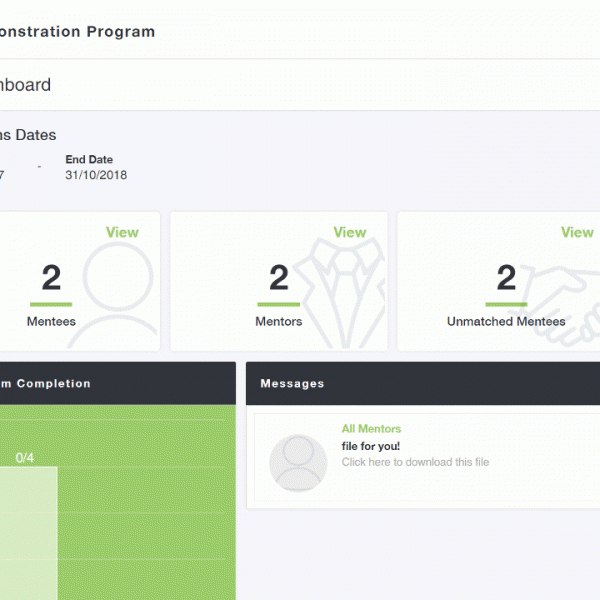Click the sender avatar icon in Messages
Image resolution: width=600 pixels, height=600 pixels.
(x=298, y=463)
